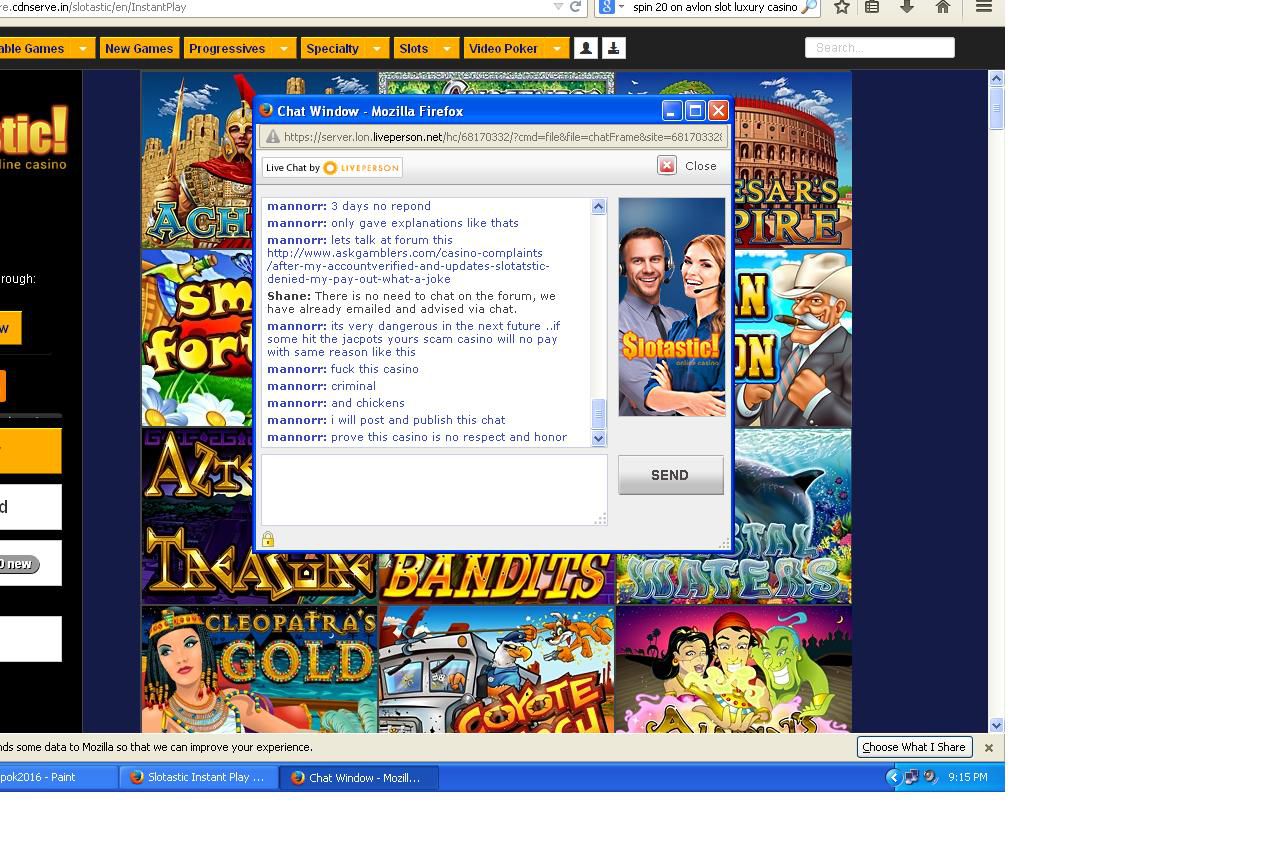The height and width of the screenshot is (864, 1280).
Task: Select Chat Window taskbar button
Action: 360,777
